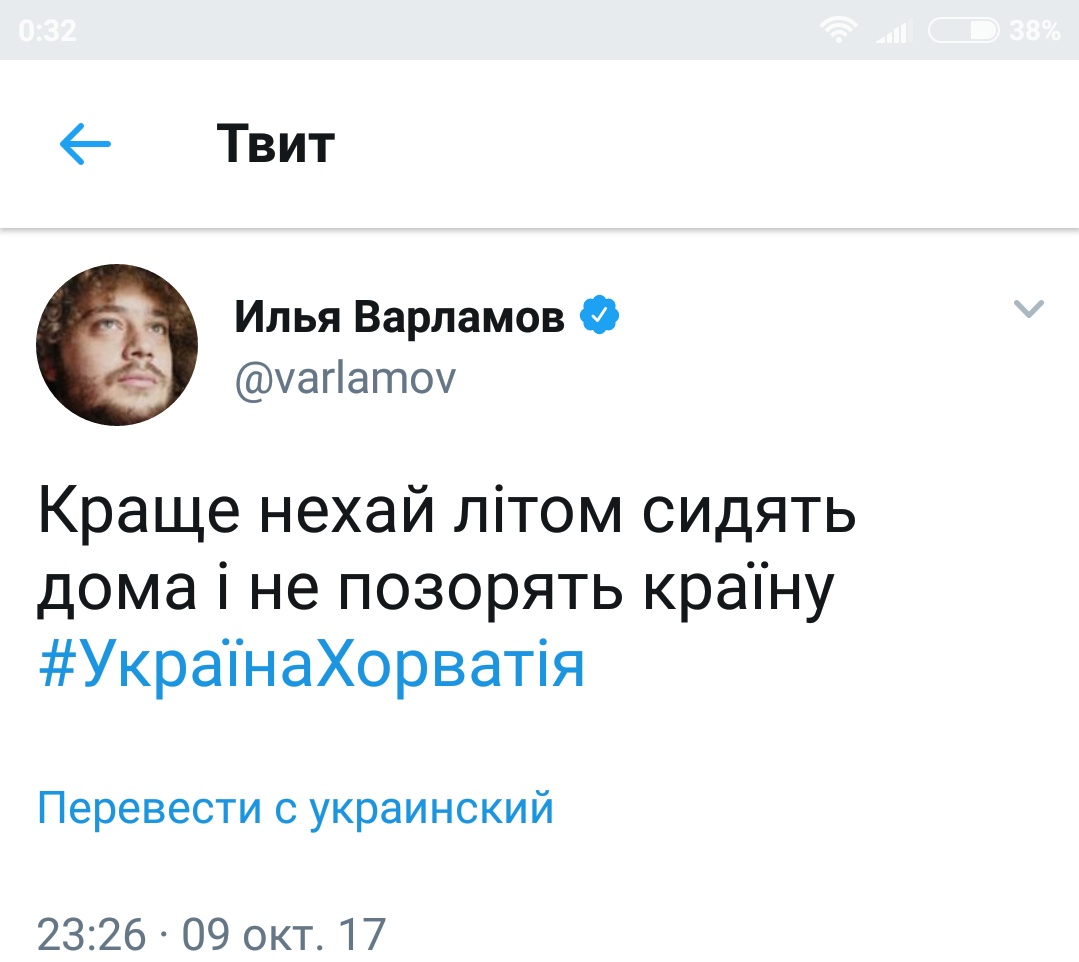Tap the 0:32 status bar clock
Viewport: 1079px width, 962px height.
coord(48,31)
